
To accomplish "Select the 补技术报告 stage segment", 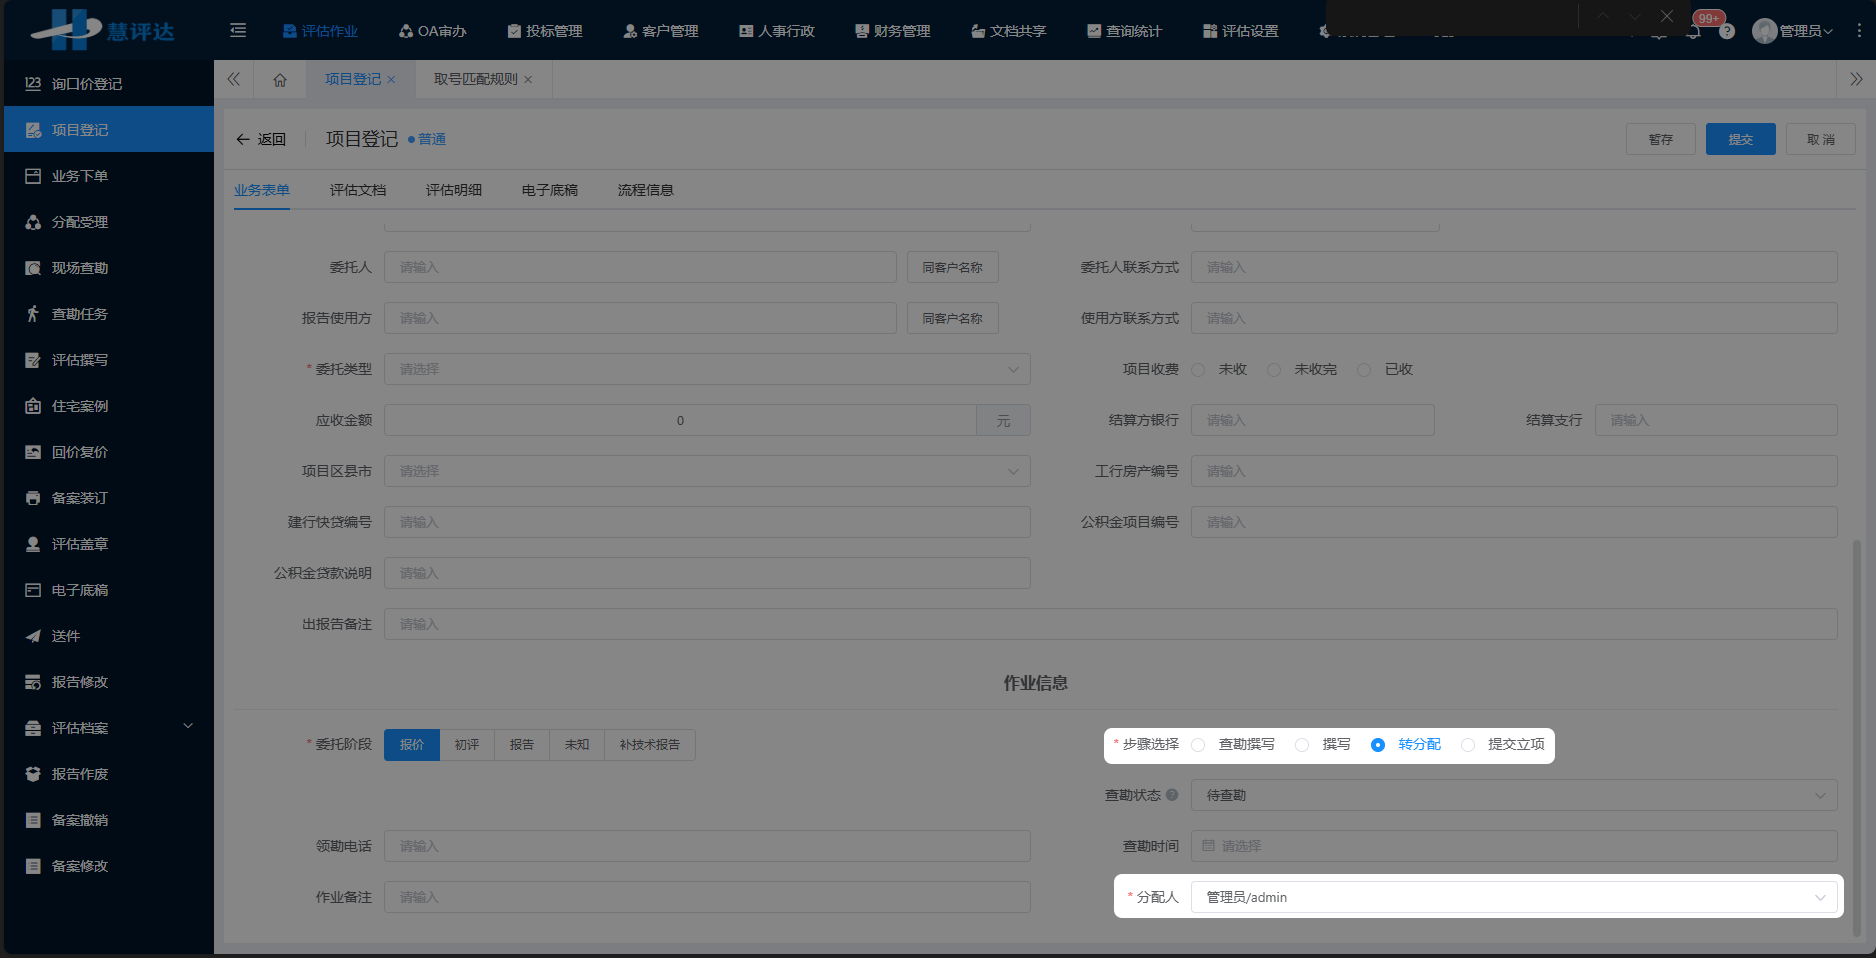I will click(x=649, y=745).
